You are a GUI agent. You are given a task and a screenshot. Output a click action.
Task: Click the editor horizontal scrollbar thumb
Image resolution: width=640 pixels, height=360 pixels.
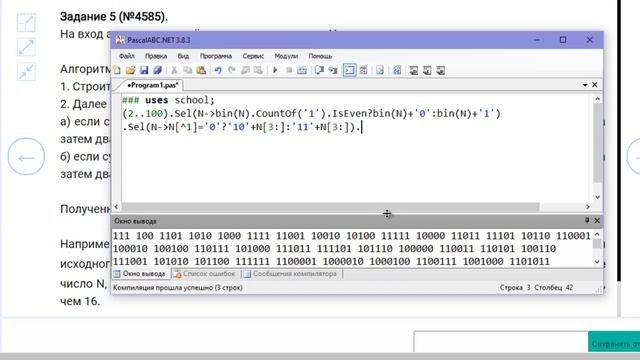[x=331, y=207]
